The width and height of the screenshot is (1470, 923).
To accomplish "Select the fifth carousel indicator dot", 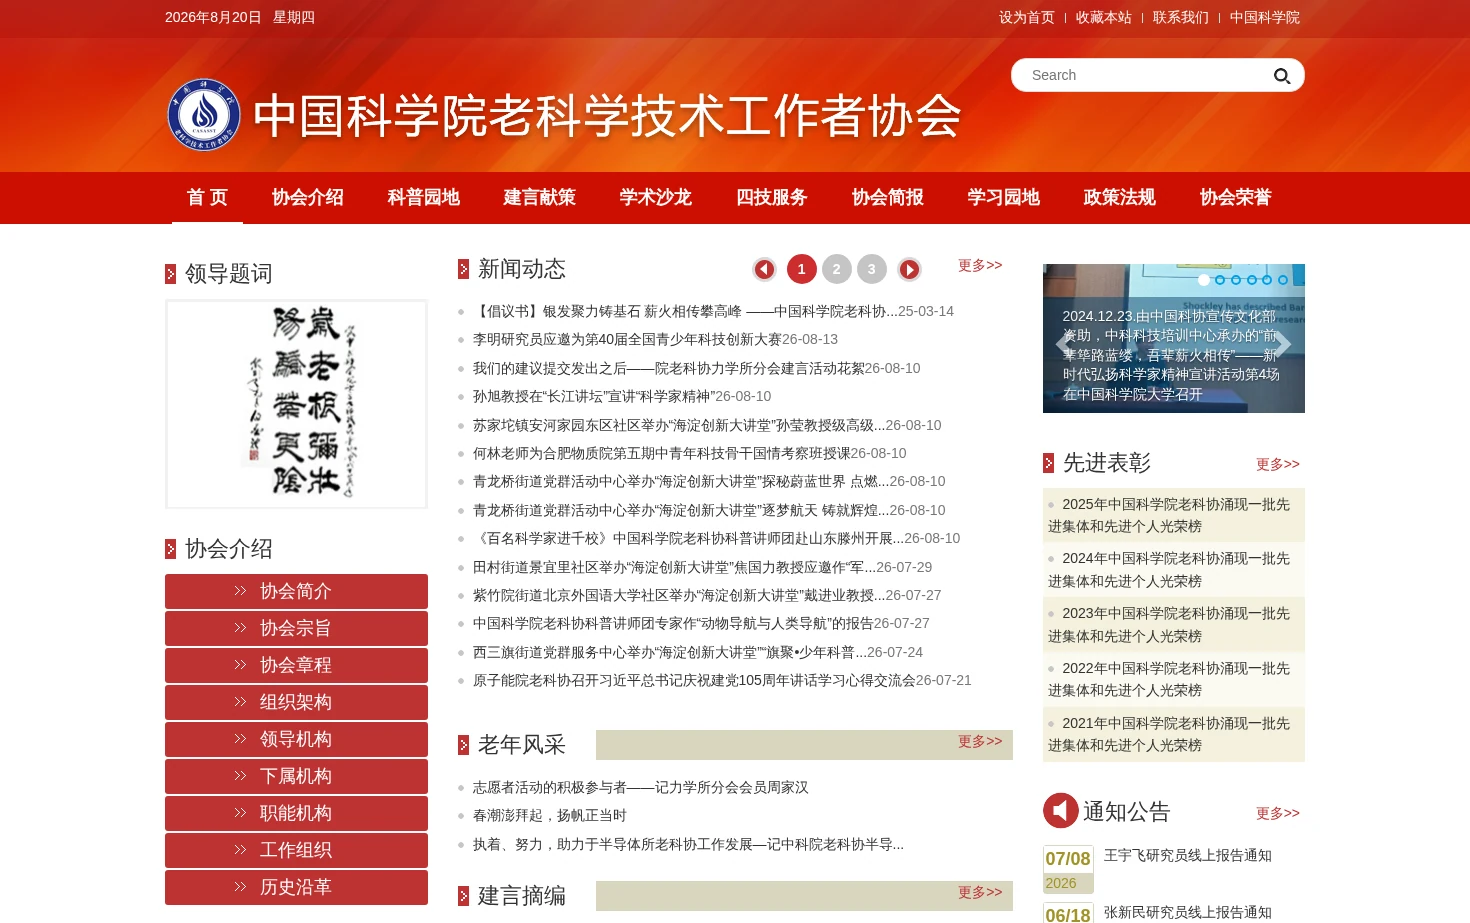I will 1267,280.
